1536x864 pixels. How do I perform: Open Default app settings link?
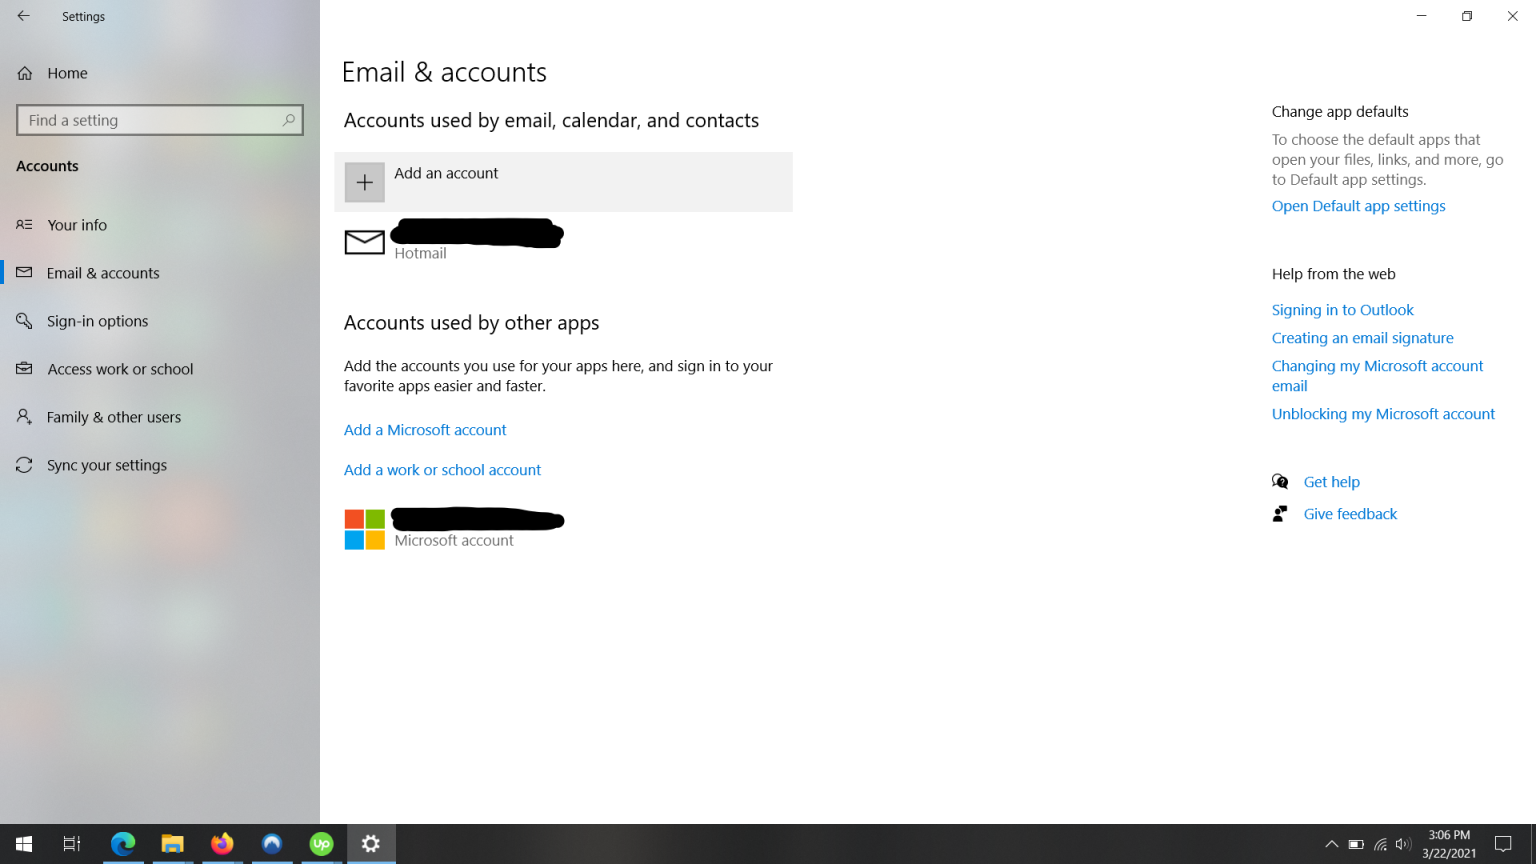point(1358,205)
